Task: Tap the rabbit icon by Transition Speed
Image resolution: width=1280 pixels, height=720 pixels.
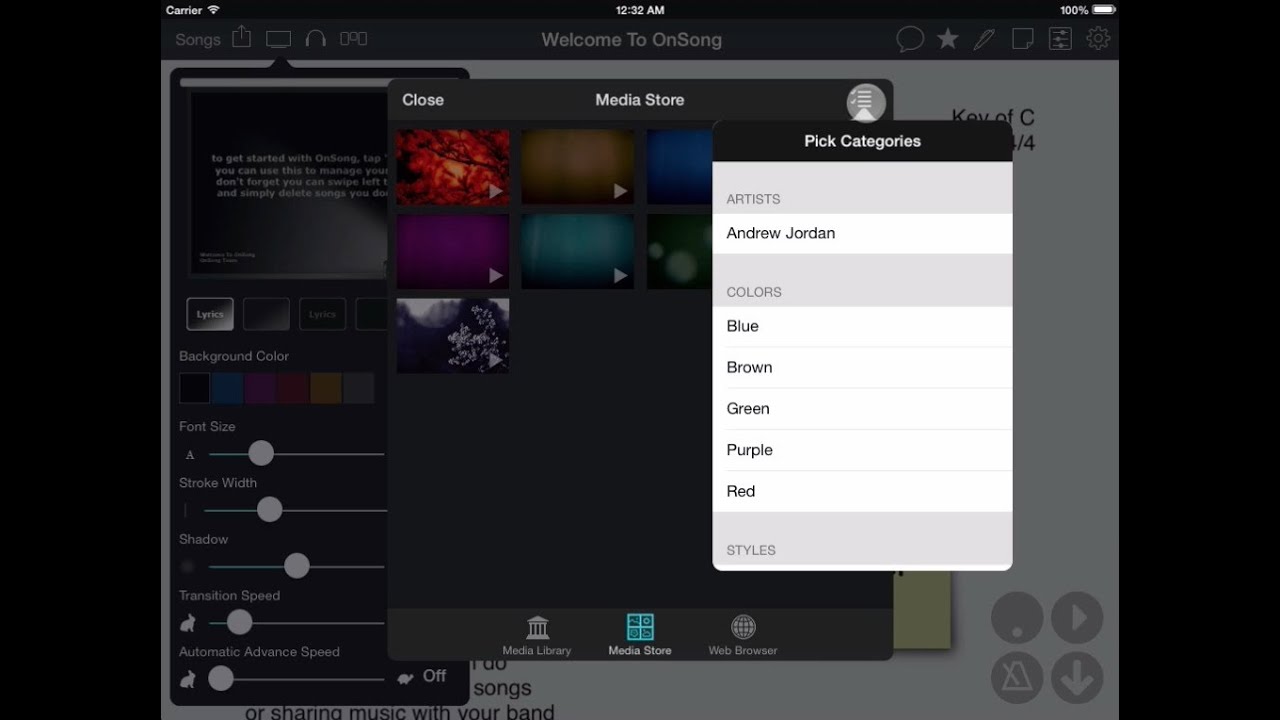Action: pos(188,623)
